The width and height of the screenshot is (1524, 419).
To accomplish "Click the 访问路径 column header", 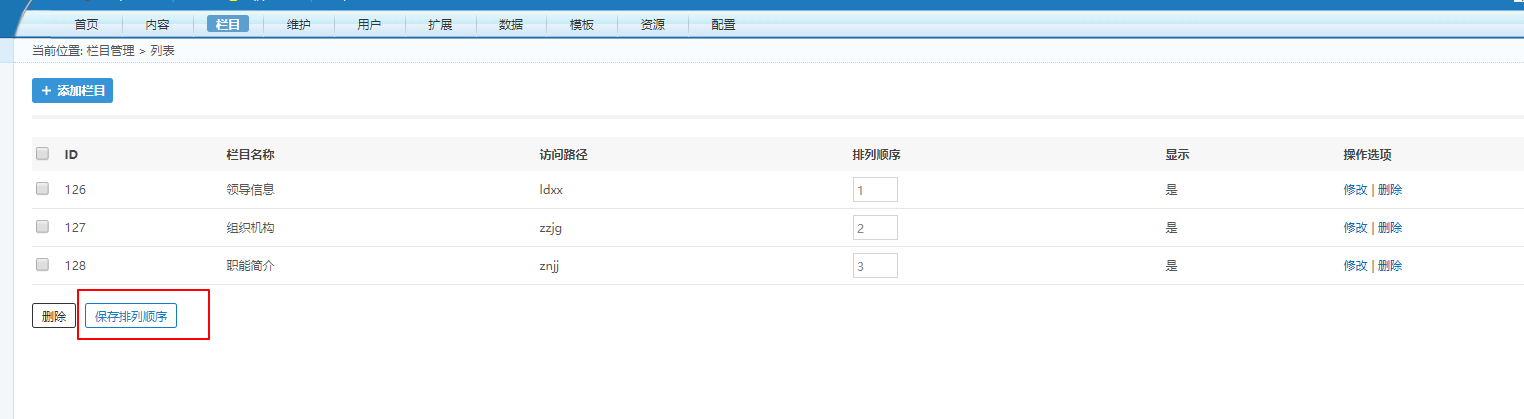I will coord(563,155).
